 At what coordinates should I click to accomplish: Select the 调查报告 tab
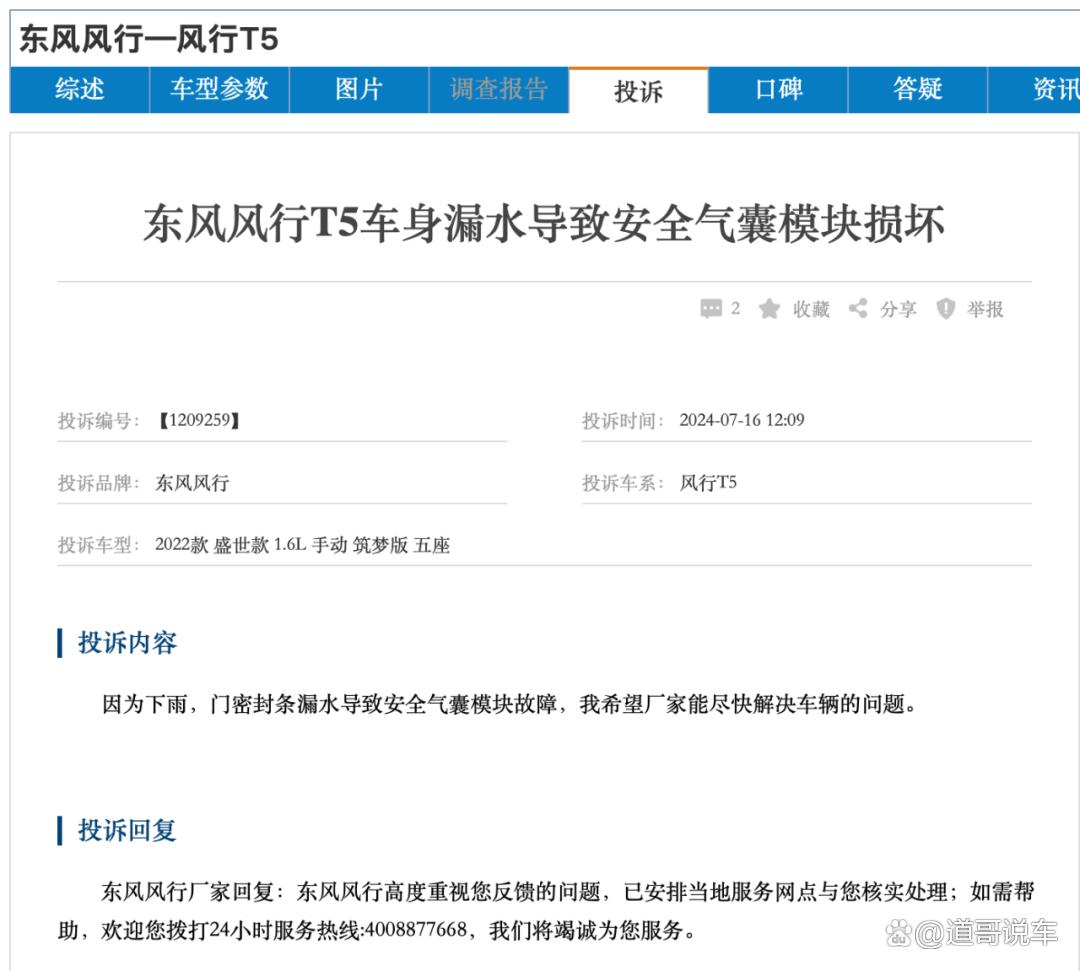[499, 90]
